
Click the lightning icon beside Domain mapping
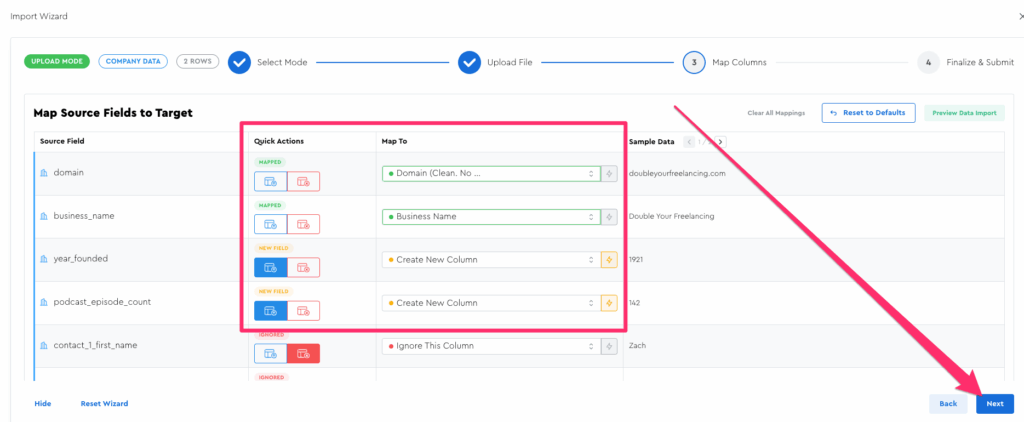tap(609, 173)
